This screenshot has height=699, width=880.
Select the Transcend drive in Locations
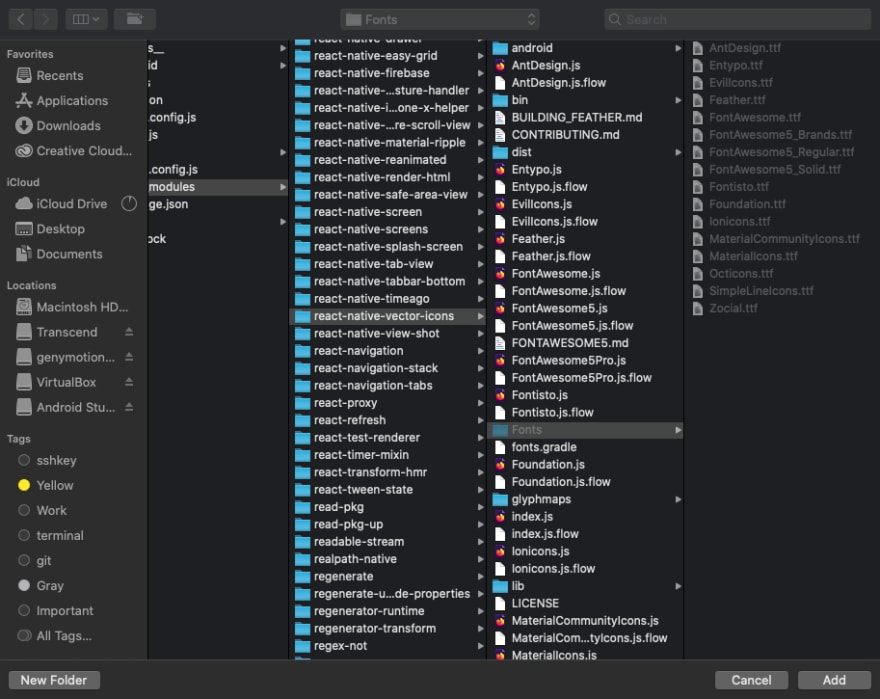point(67,332)
